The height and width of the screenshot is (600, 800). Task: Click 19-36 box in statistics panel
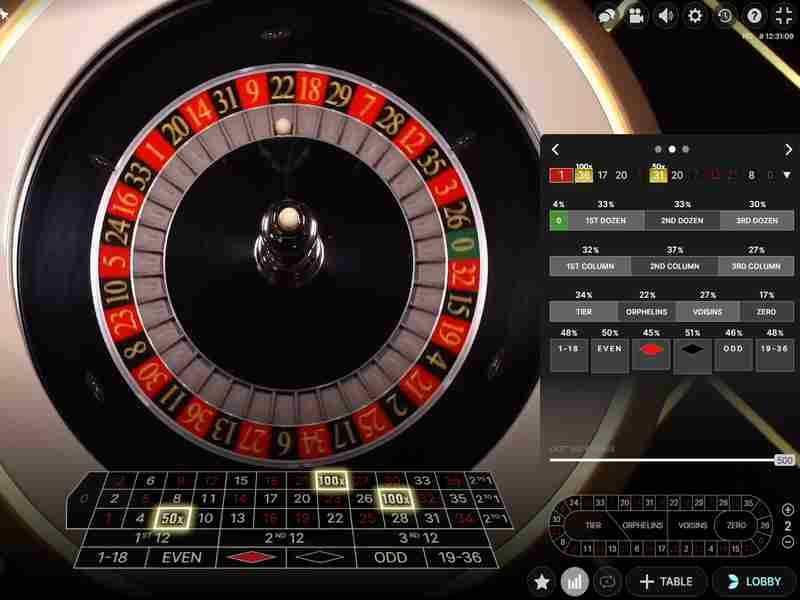(x=774, y=354)
